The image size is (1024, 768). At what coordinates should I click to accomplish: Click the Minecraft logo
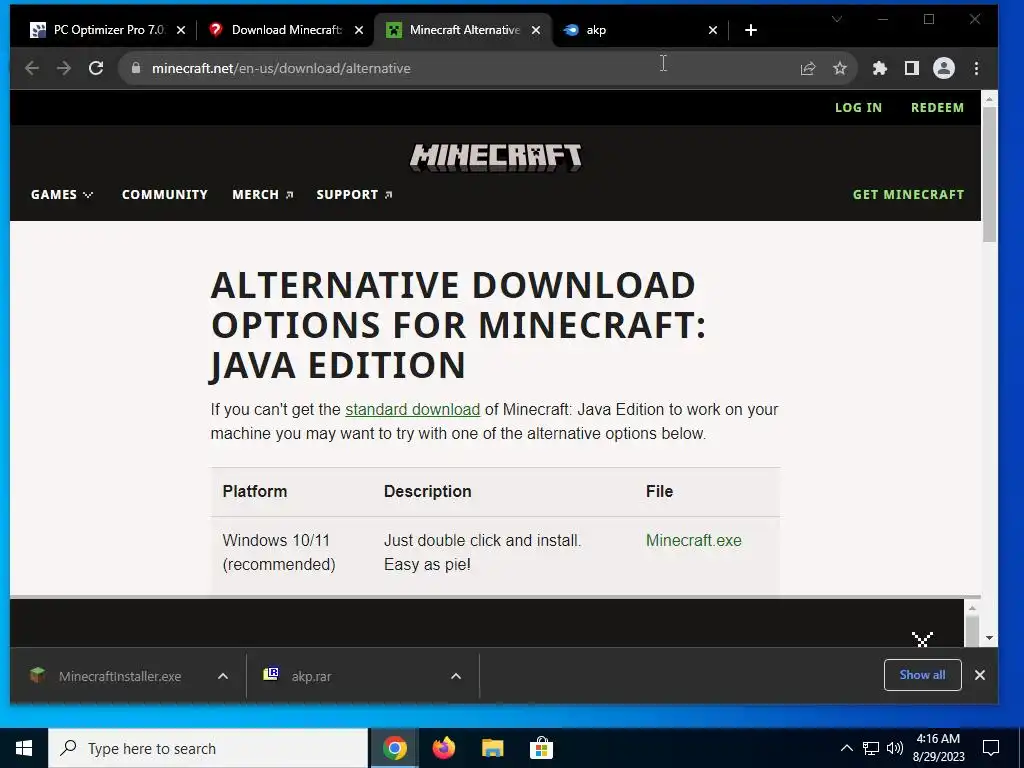coord(496,157)
